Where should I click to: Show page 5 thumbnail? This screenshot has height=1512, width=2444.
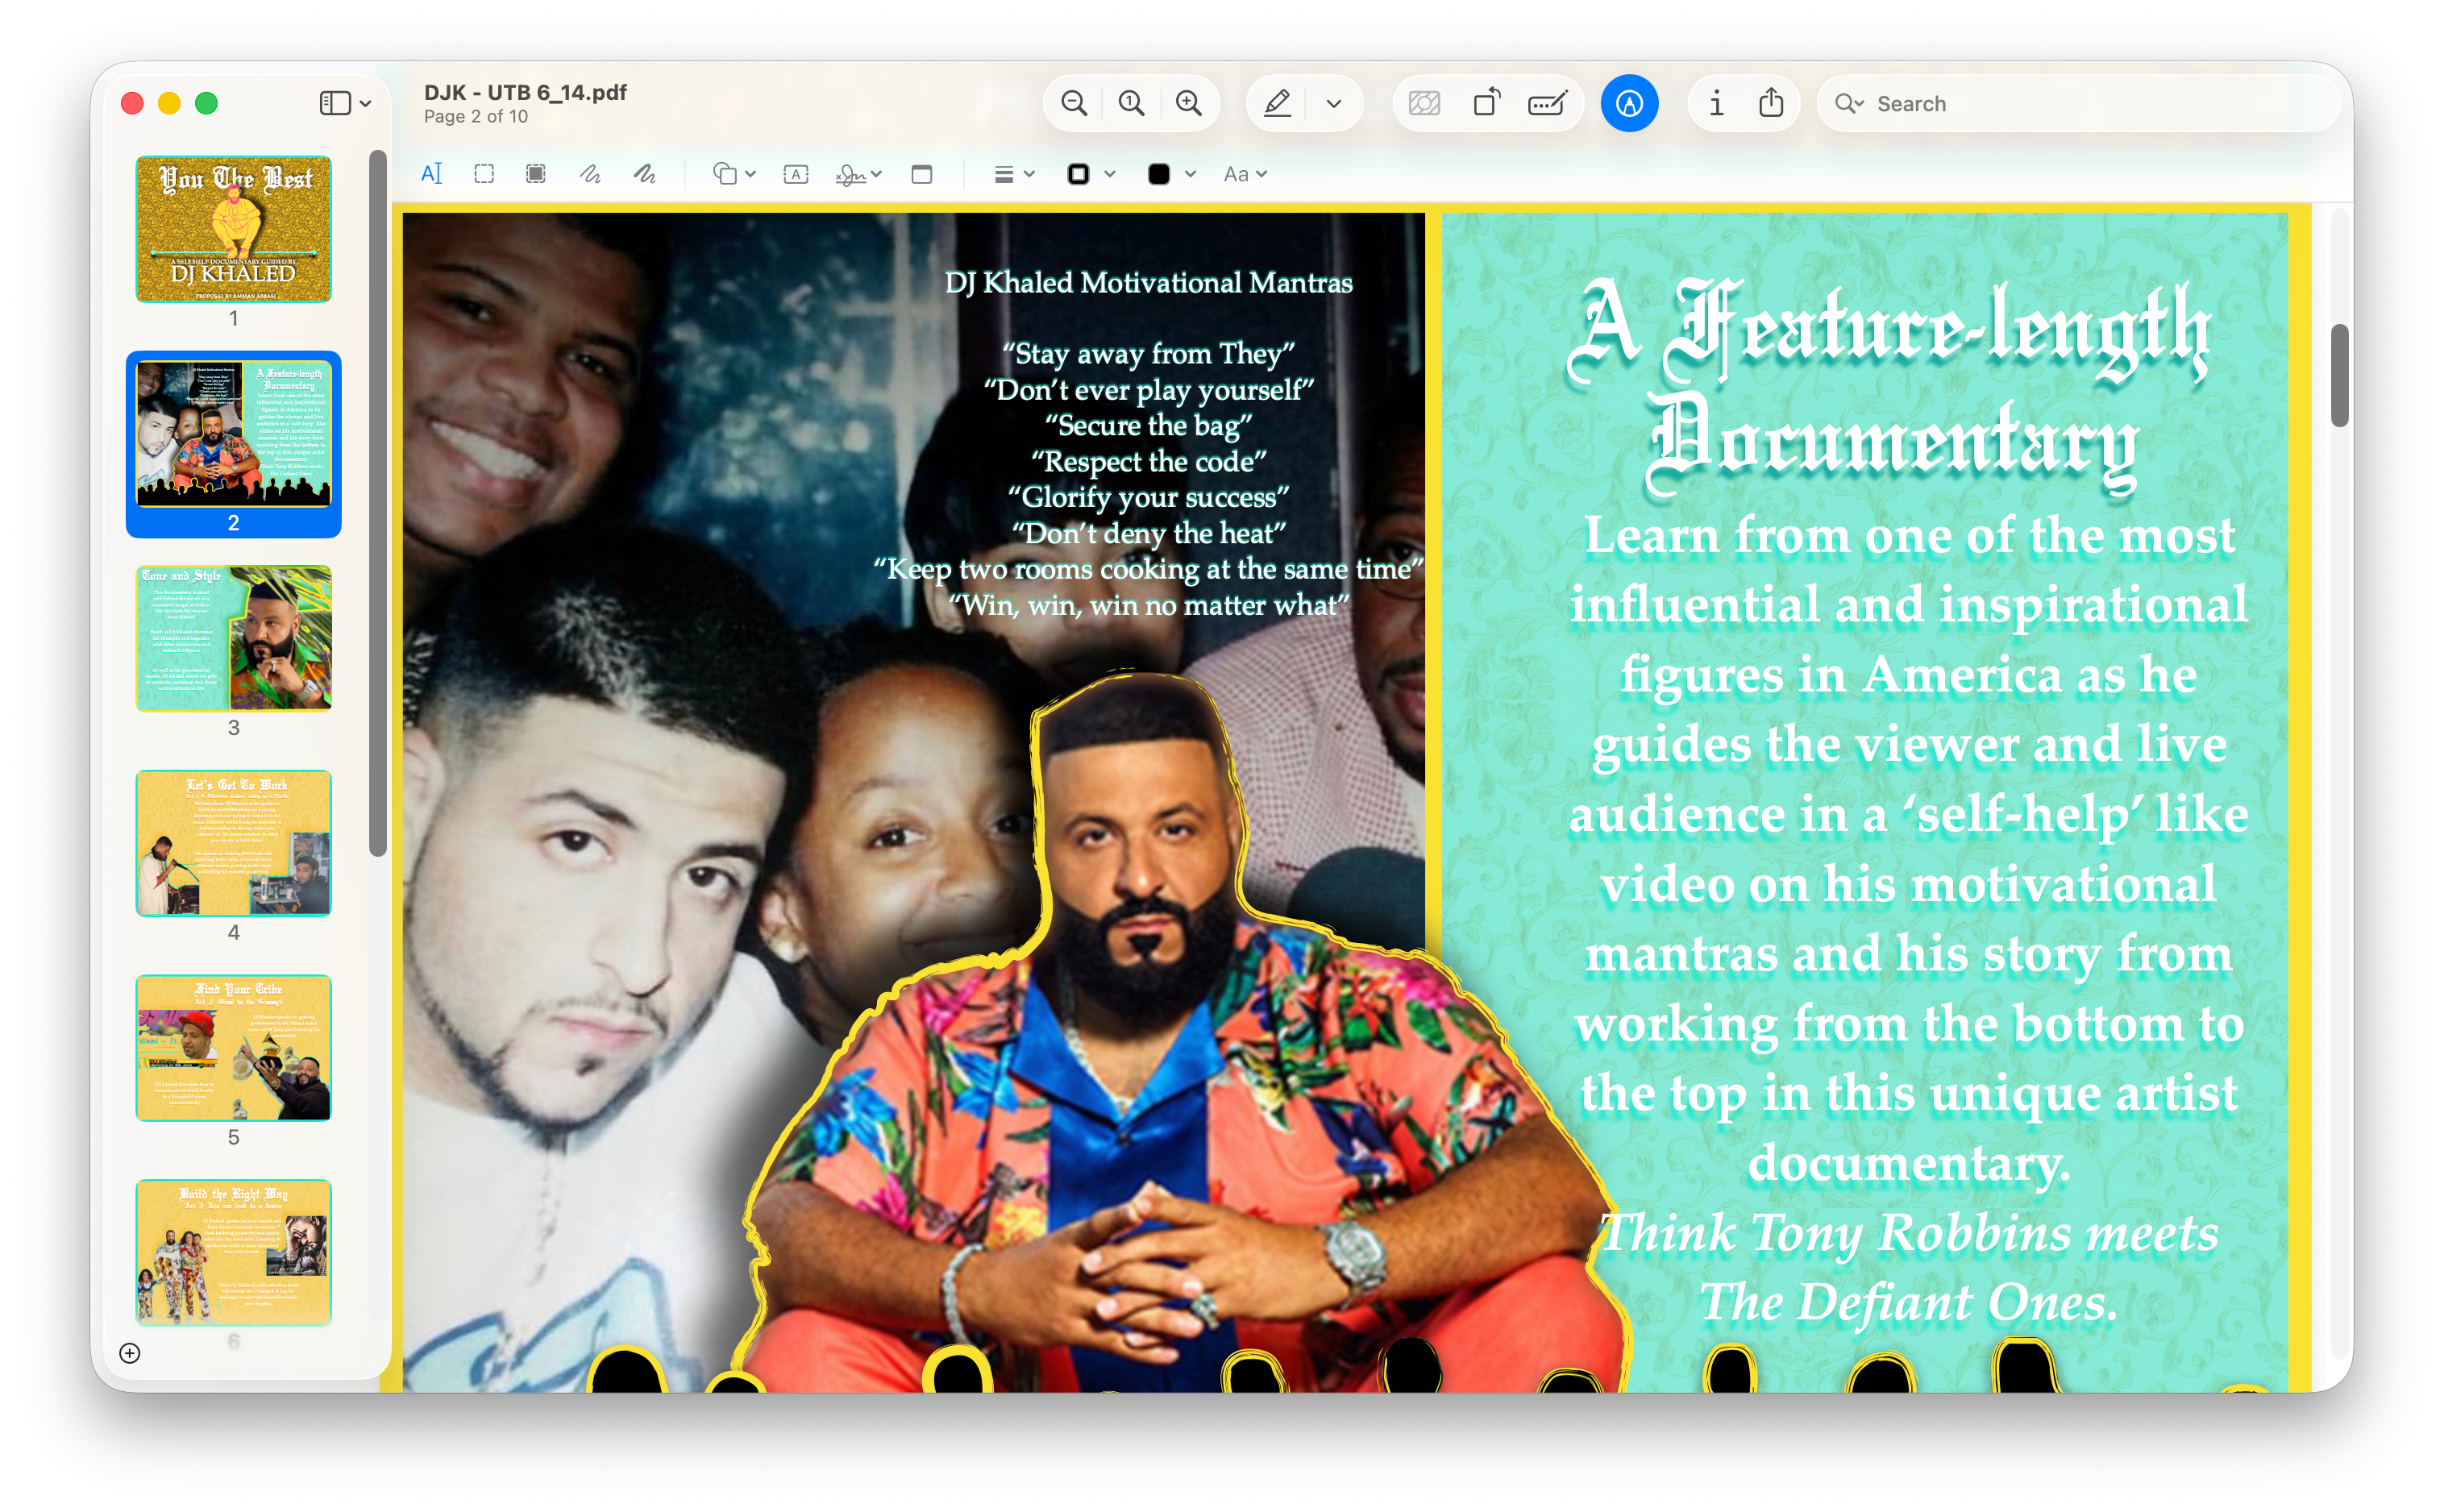234,1048
